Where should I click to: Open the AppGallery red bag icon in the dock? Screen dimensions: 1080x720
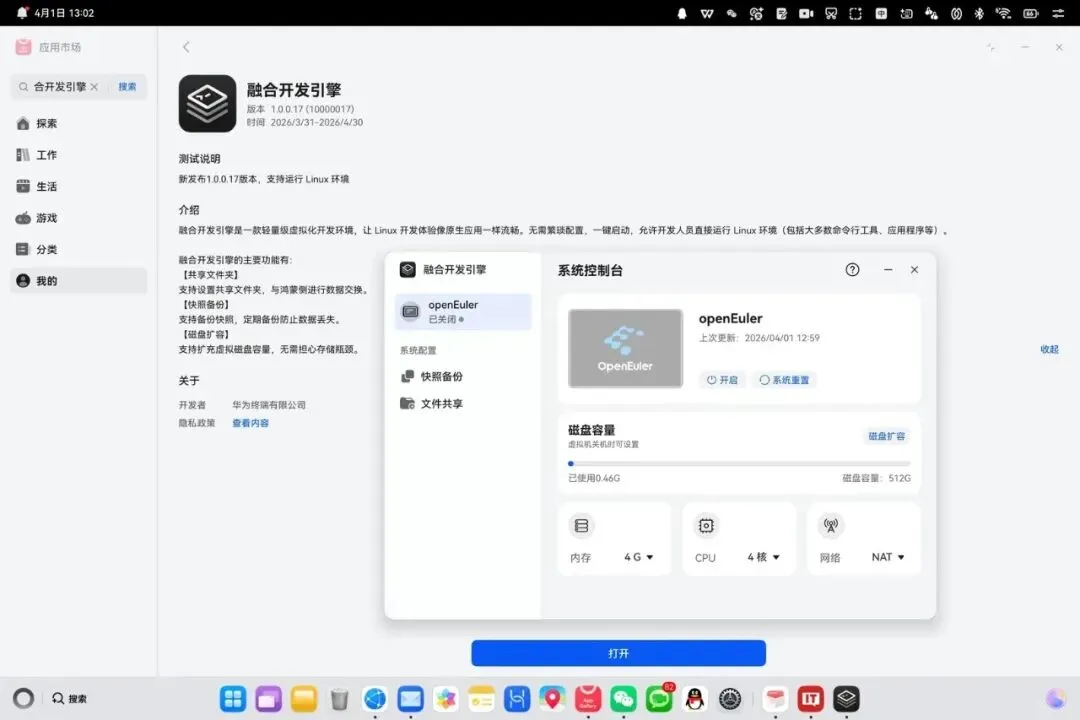pos(588,699)
